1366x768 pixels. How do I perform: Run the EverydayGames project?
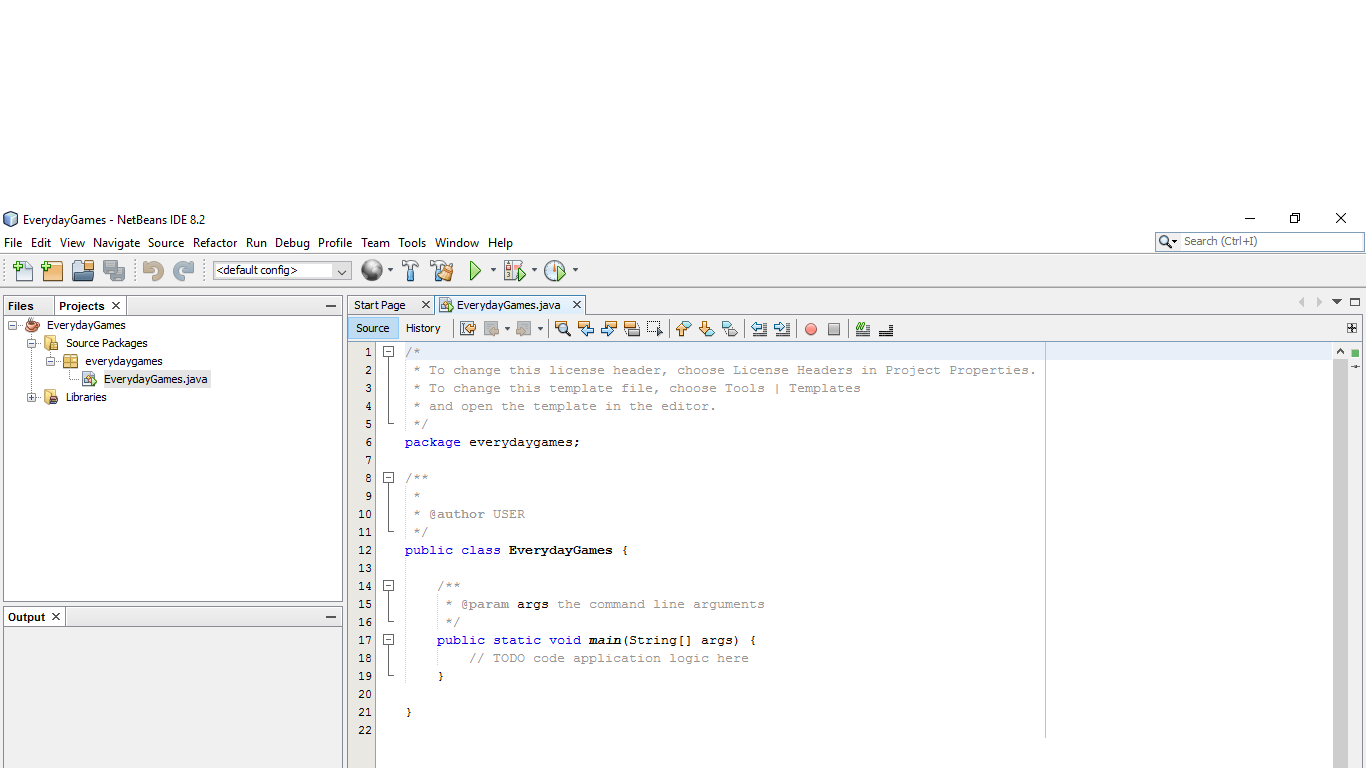click(x=475, y=270)
